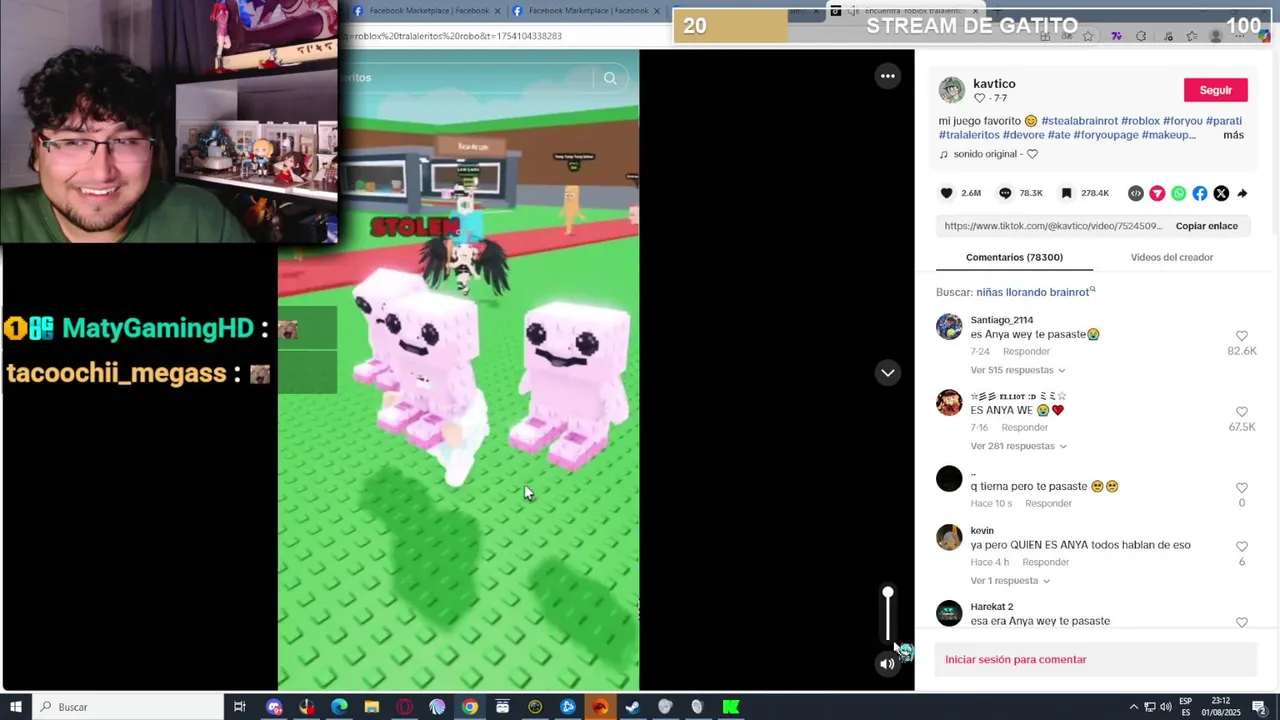The width and height of the screenshot is (1280, 720).
Task: Open Google Chrome from the taskbar
Action: pyautogui.click(x=470, y=707)
